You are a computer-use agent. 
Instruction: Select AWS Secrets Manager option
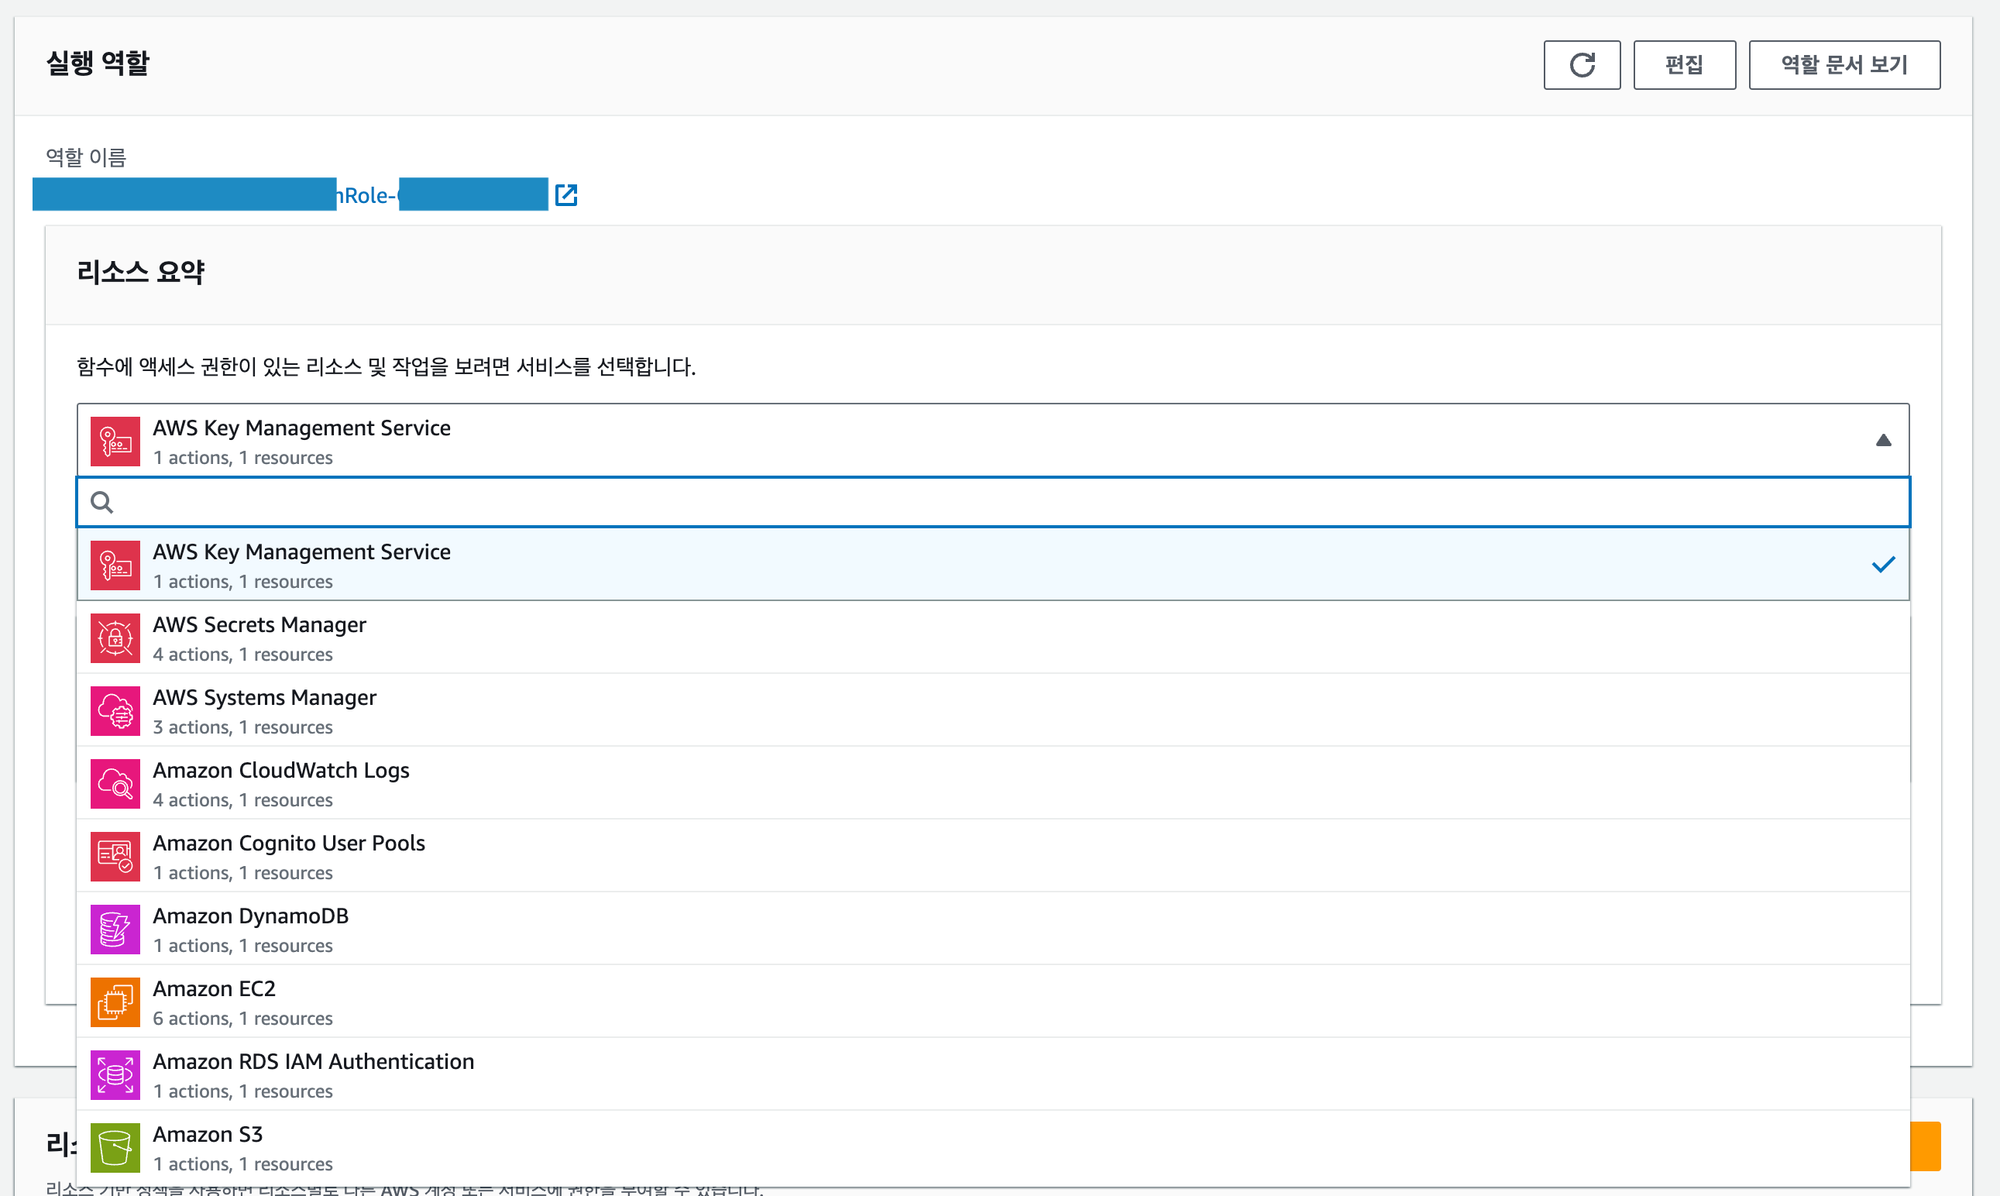click(x=260, y=638)
